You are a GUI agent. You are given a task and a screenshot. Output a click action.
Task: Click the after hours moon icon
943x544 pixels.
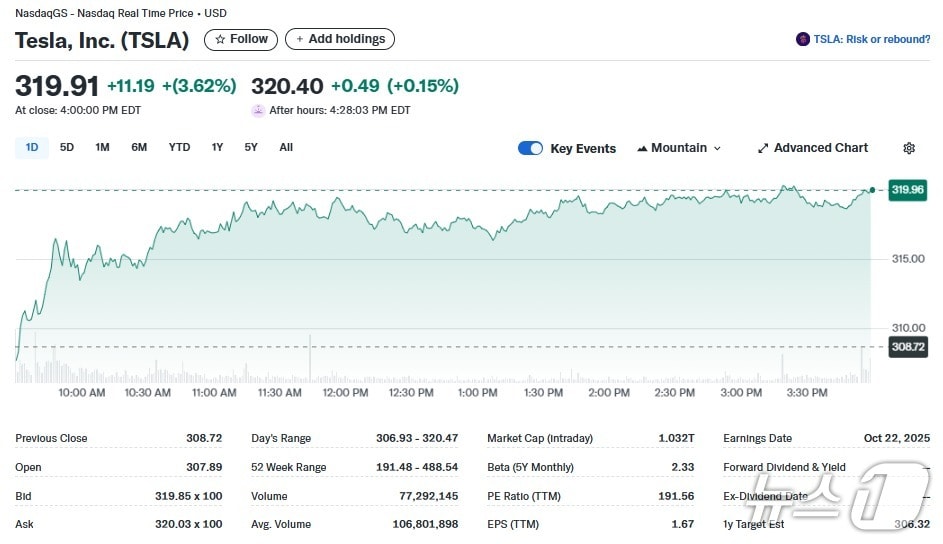258,110
